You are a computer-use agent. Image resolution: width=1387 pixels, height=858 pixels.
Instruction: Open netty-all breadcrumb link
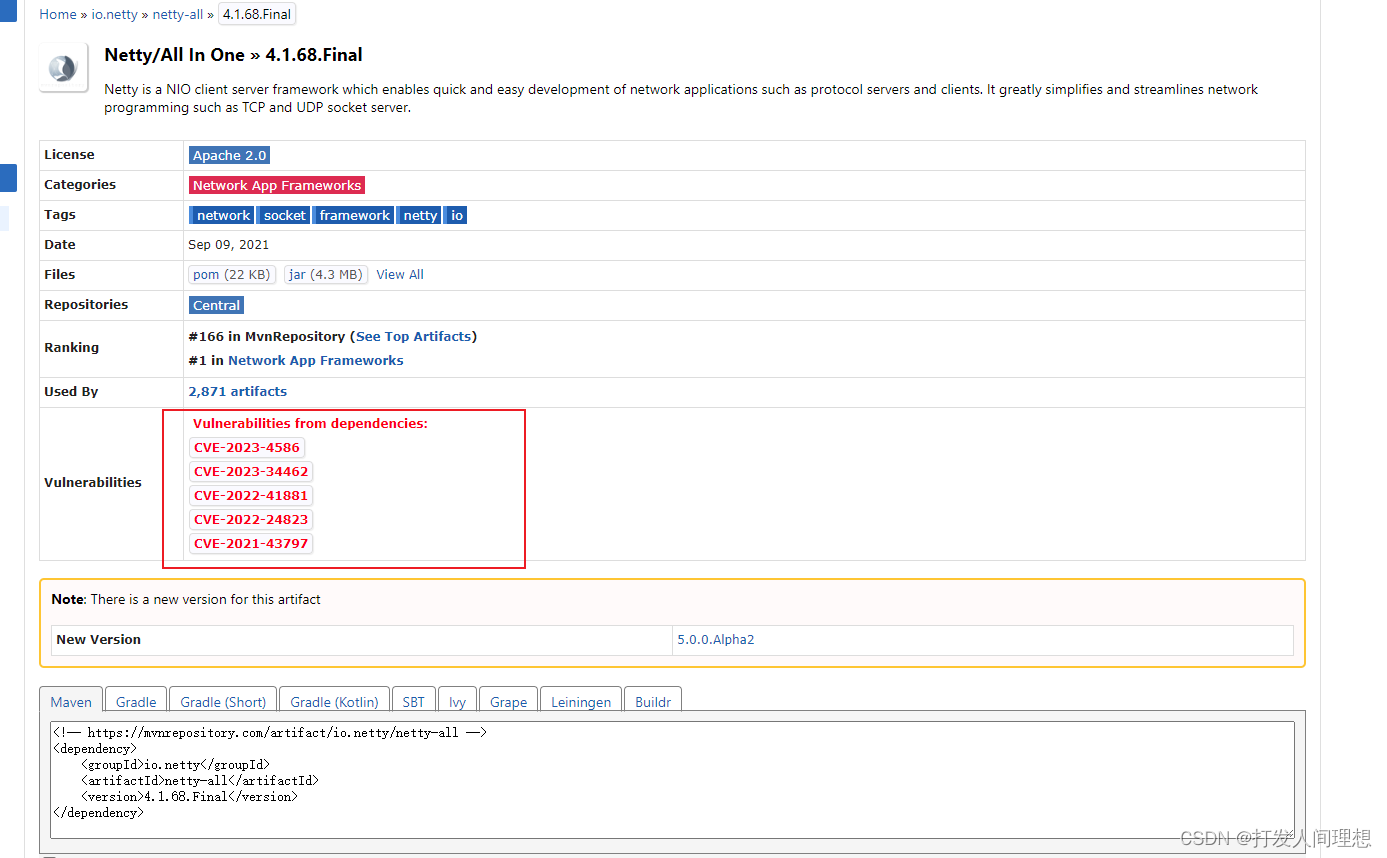coord(177,15)
